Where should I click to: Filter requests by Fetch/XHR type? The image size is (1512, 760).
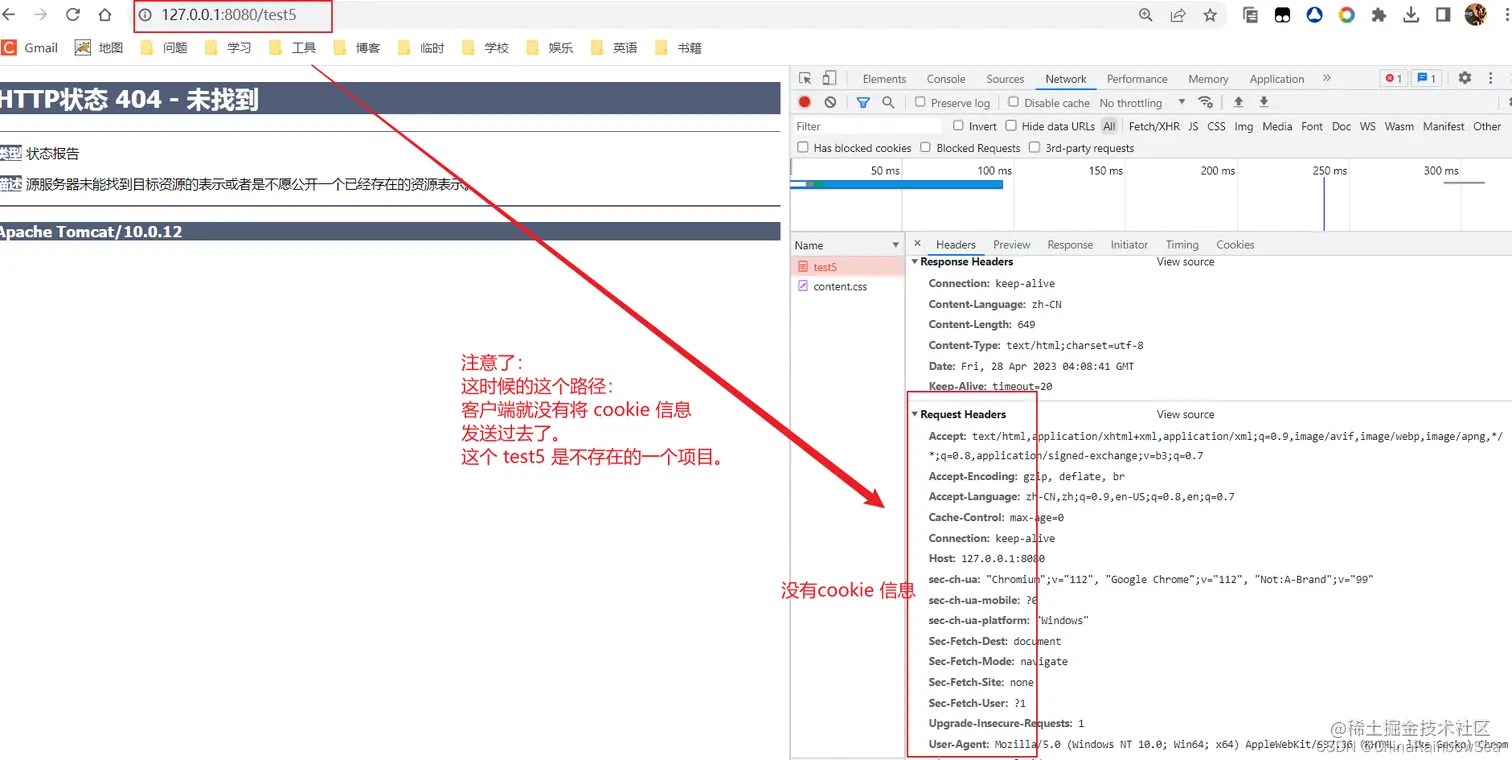pos(1154,127)
